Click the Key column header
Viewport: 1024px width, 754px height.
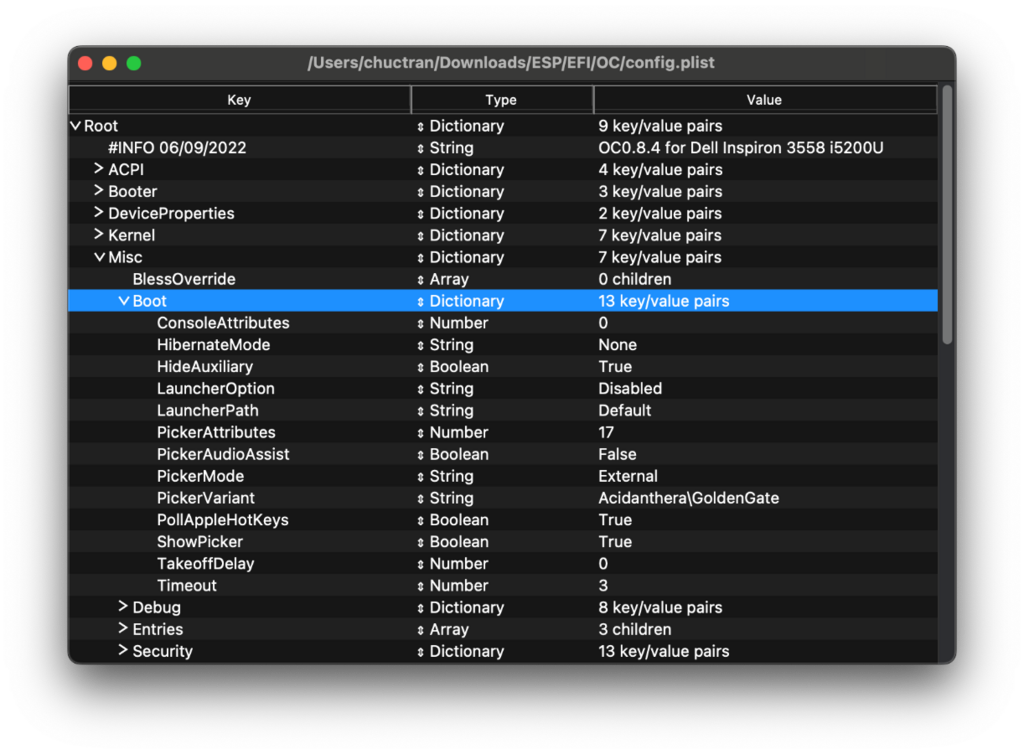point(239,100)
